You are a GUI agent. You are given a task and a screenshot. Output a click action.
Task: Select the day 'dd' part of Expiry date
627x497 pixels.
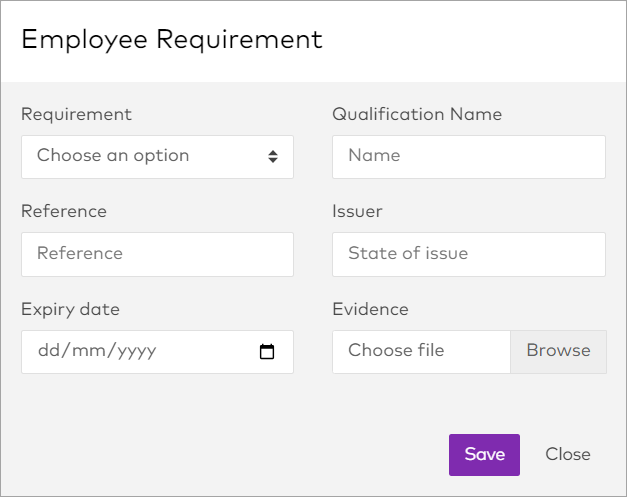tap(48, 352)
